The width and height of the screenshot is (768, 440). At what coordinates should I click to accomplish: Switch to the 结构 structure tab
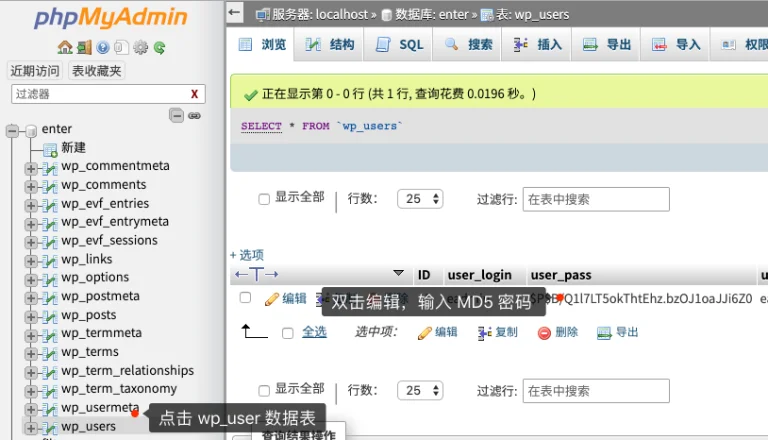click(329, 45)
